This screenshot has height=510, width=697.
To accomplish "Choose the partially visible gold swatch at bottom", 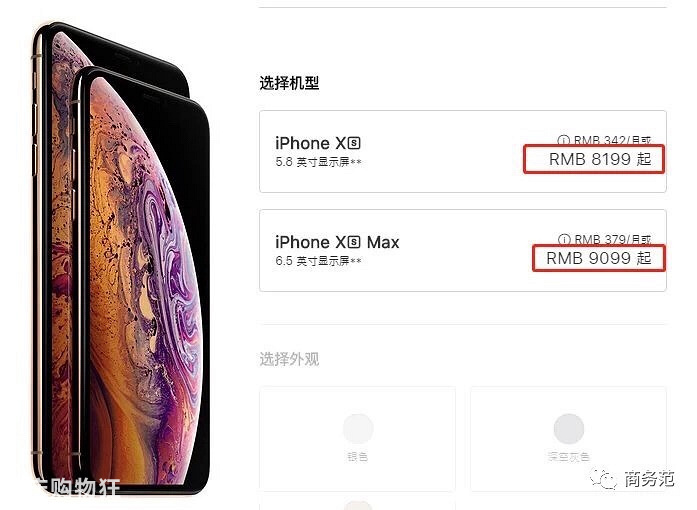I will [x=358, y=505].
